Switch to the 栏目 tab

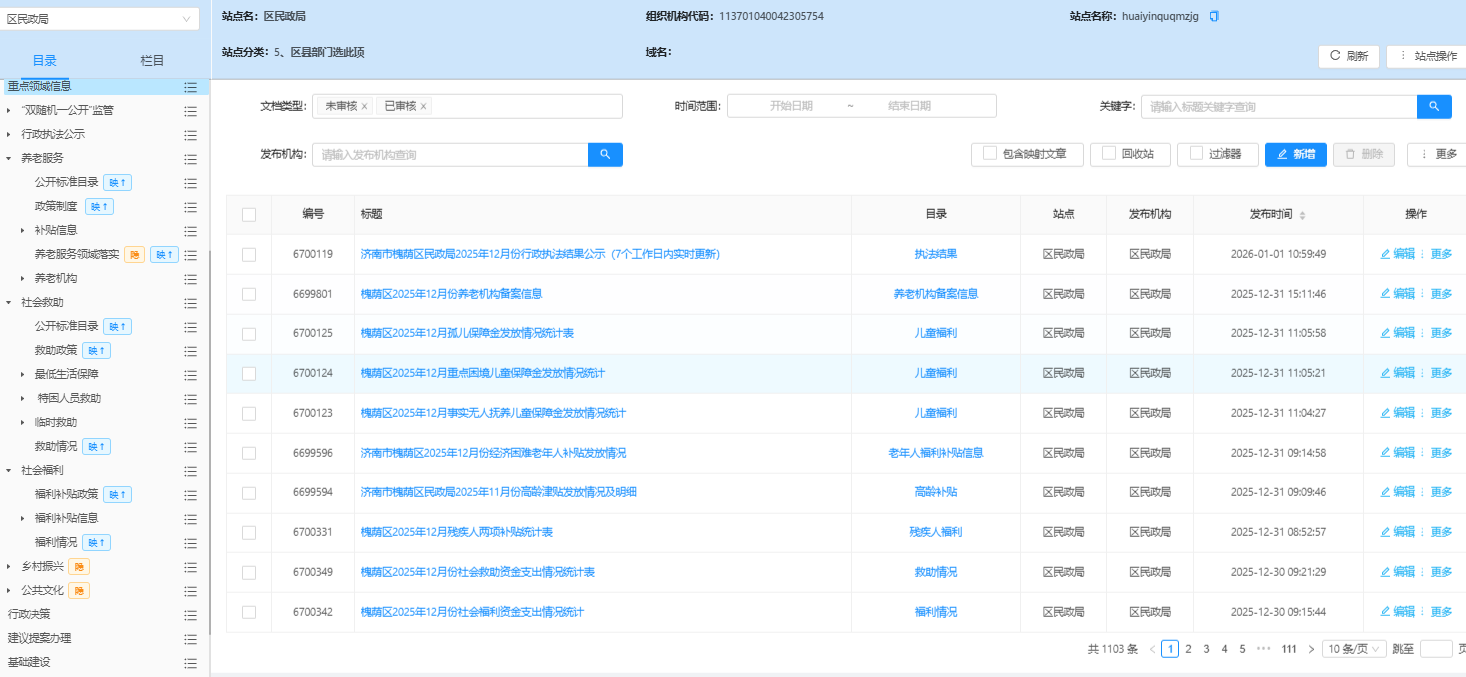click(x=152, y=60)
